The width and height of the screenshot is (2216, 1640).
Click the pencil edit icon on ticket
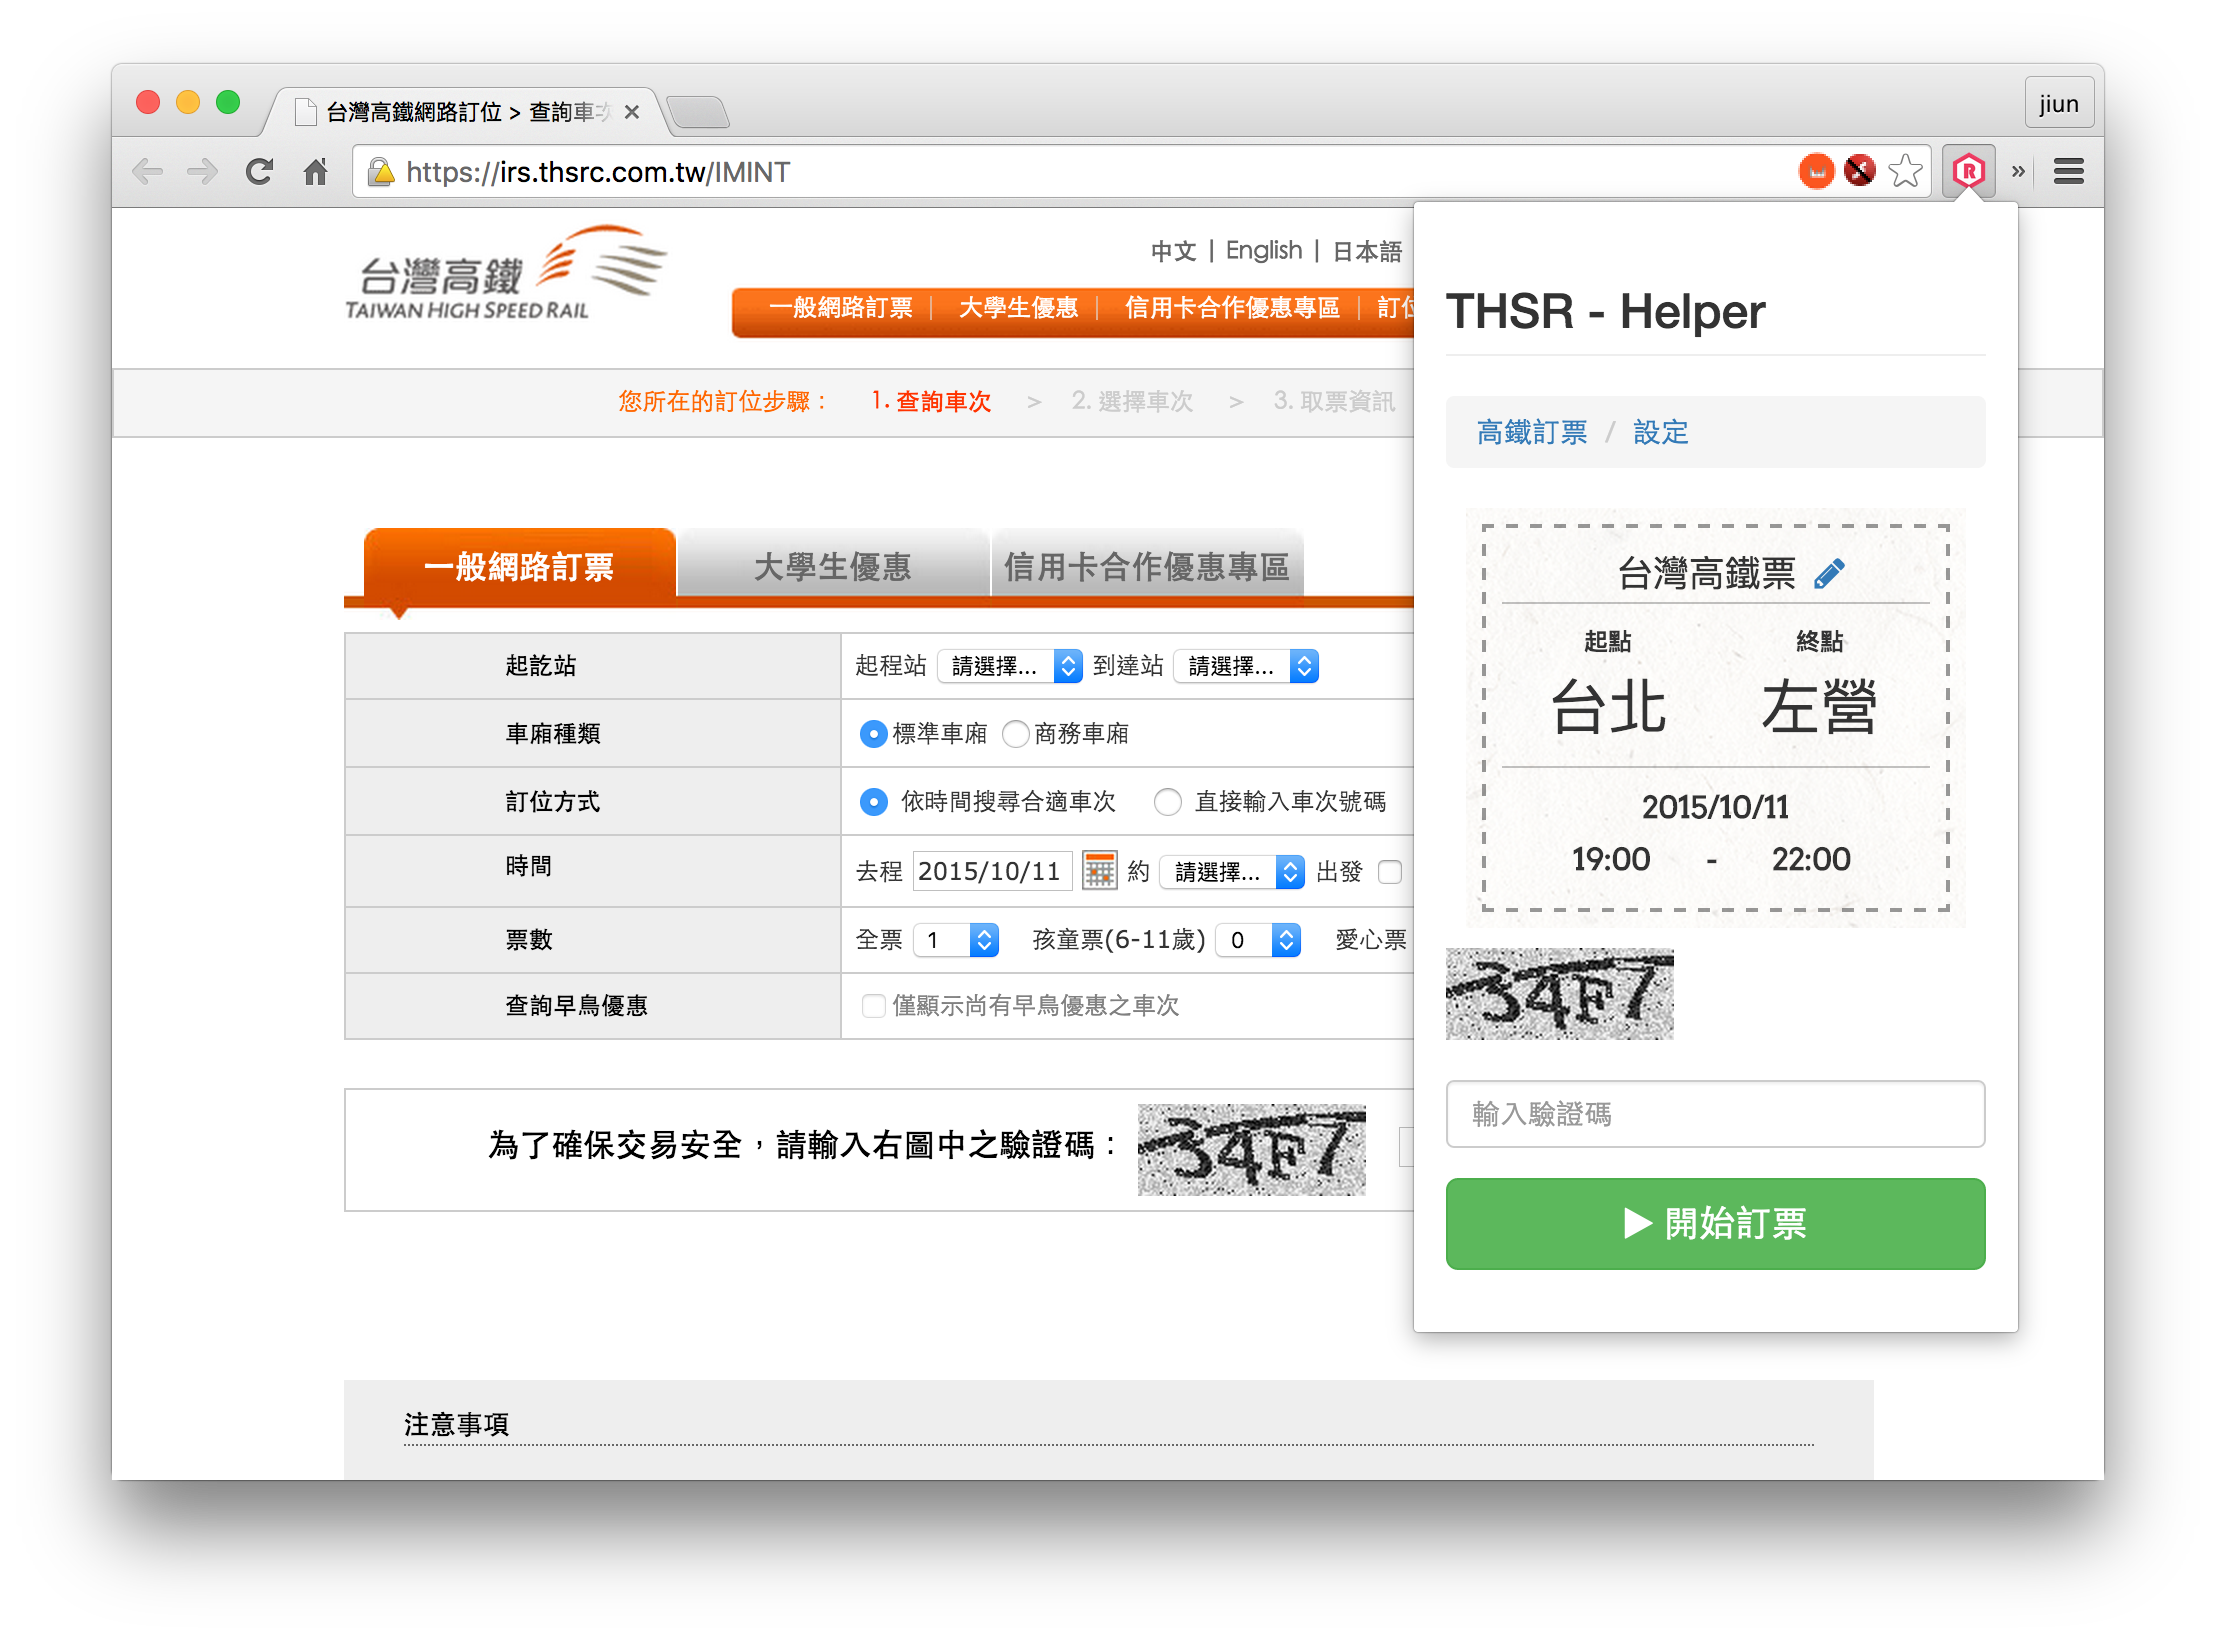[1829, 574]
